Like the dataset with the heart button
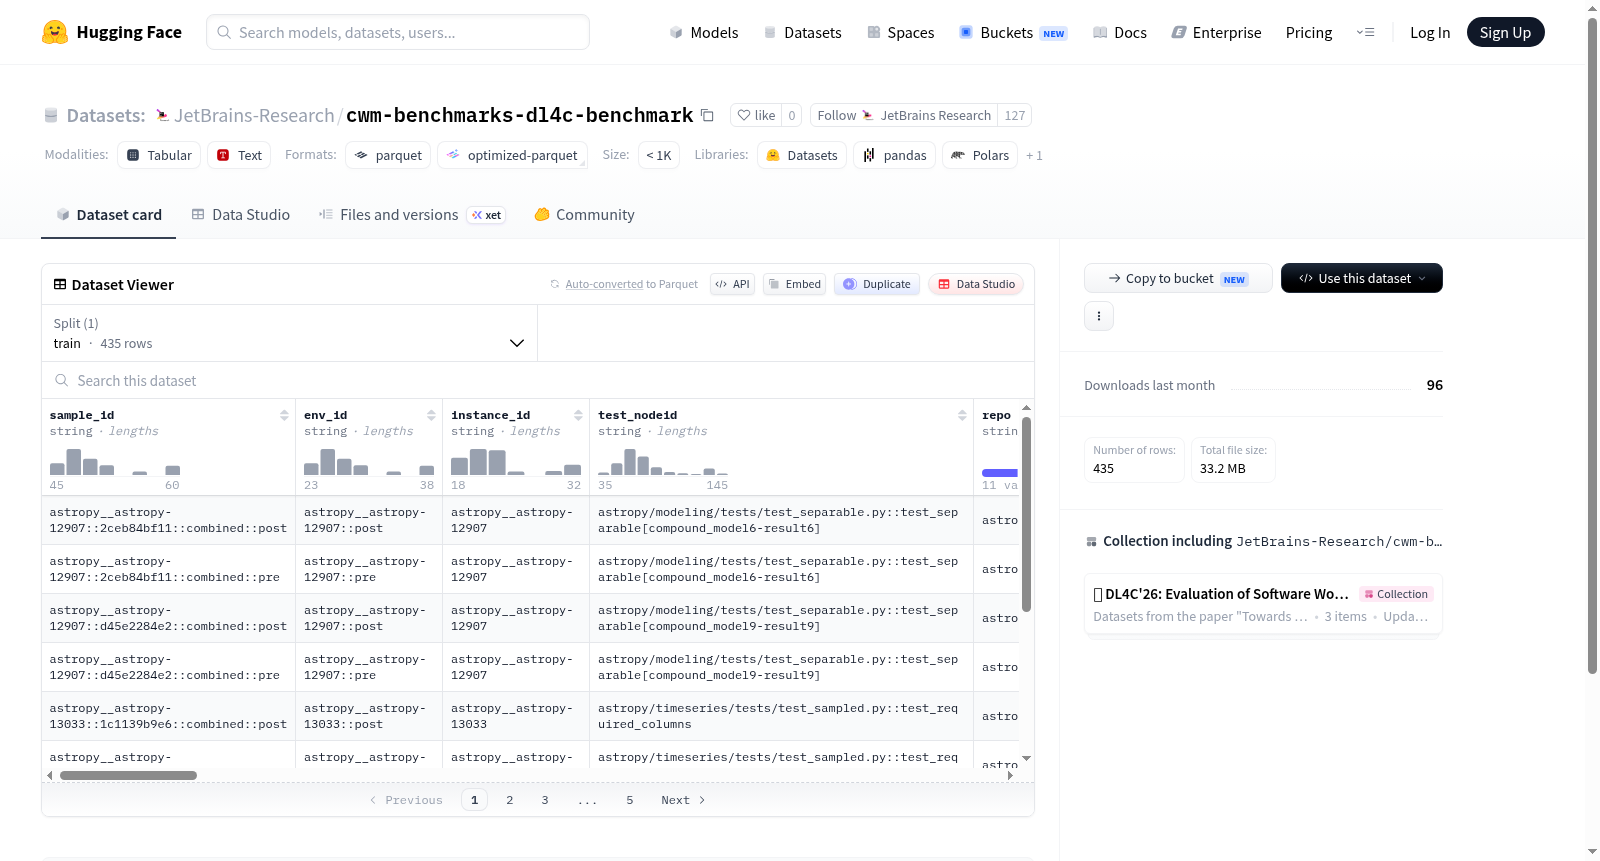 click(756, 115)
